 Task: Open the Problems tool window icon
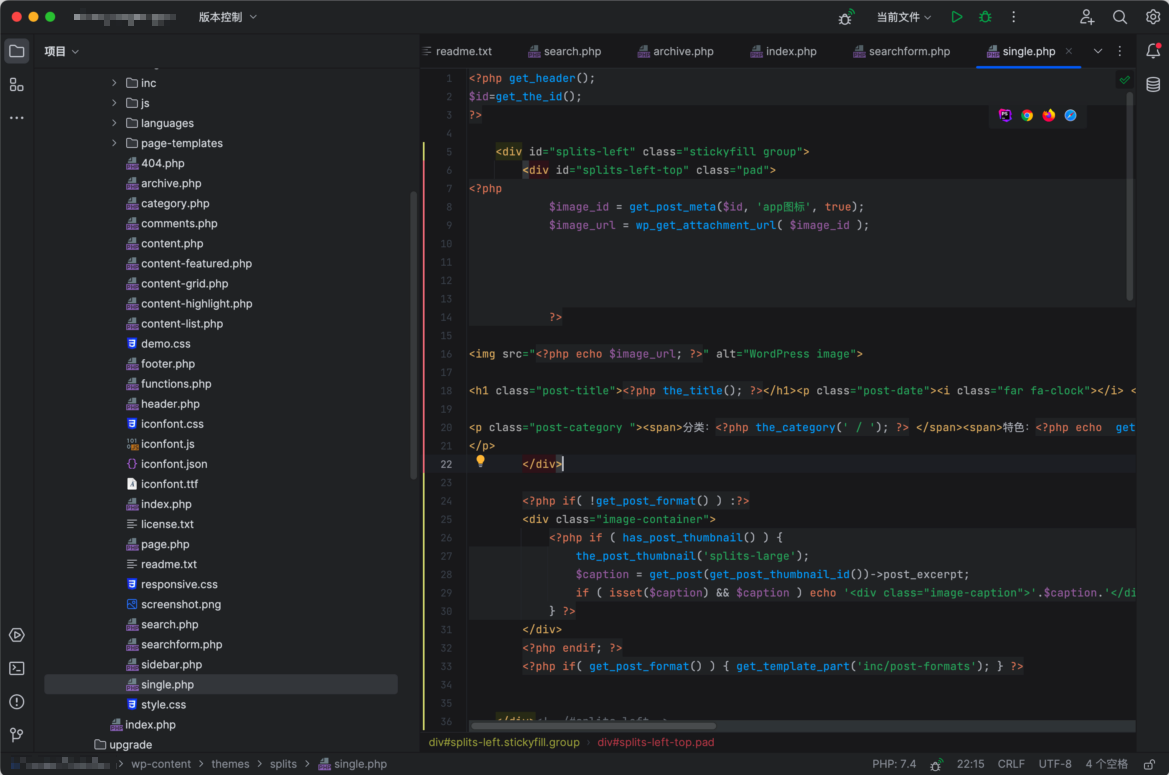(16, 702)
